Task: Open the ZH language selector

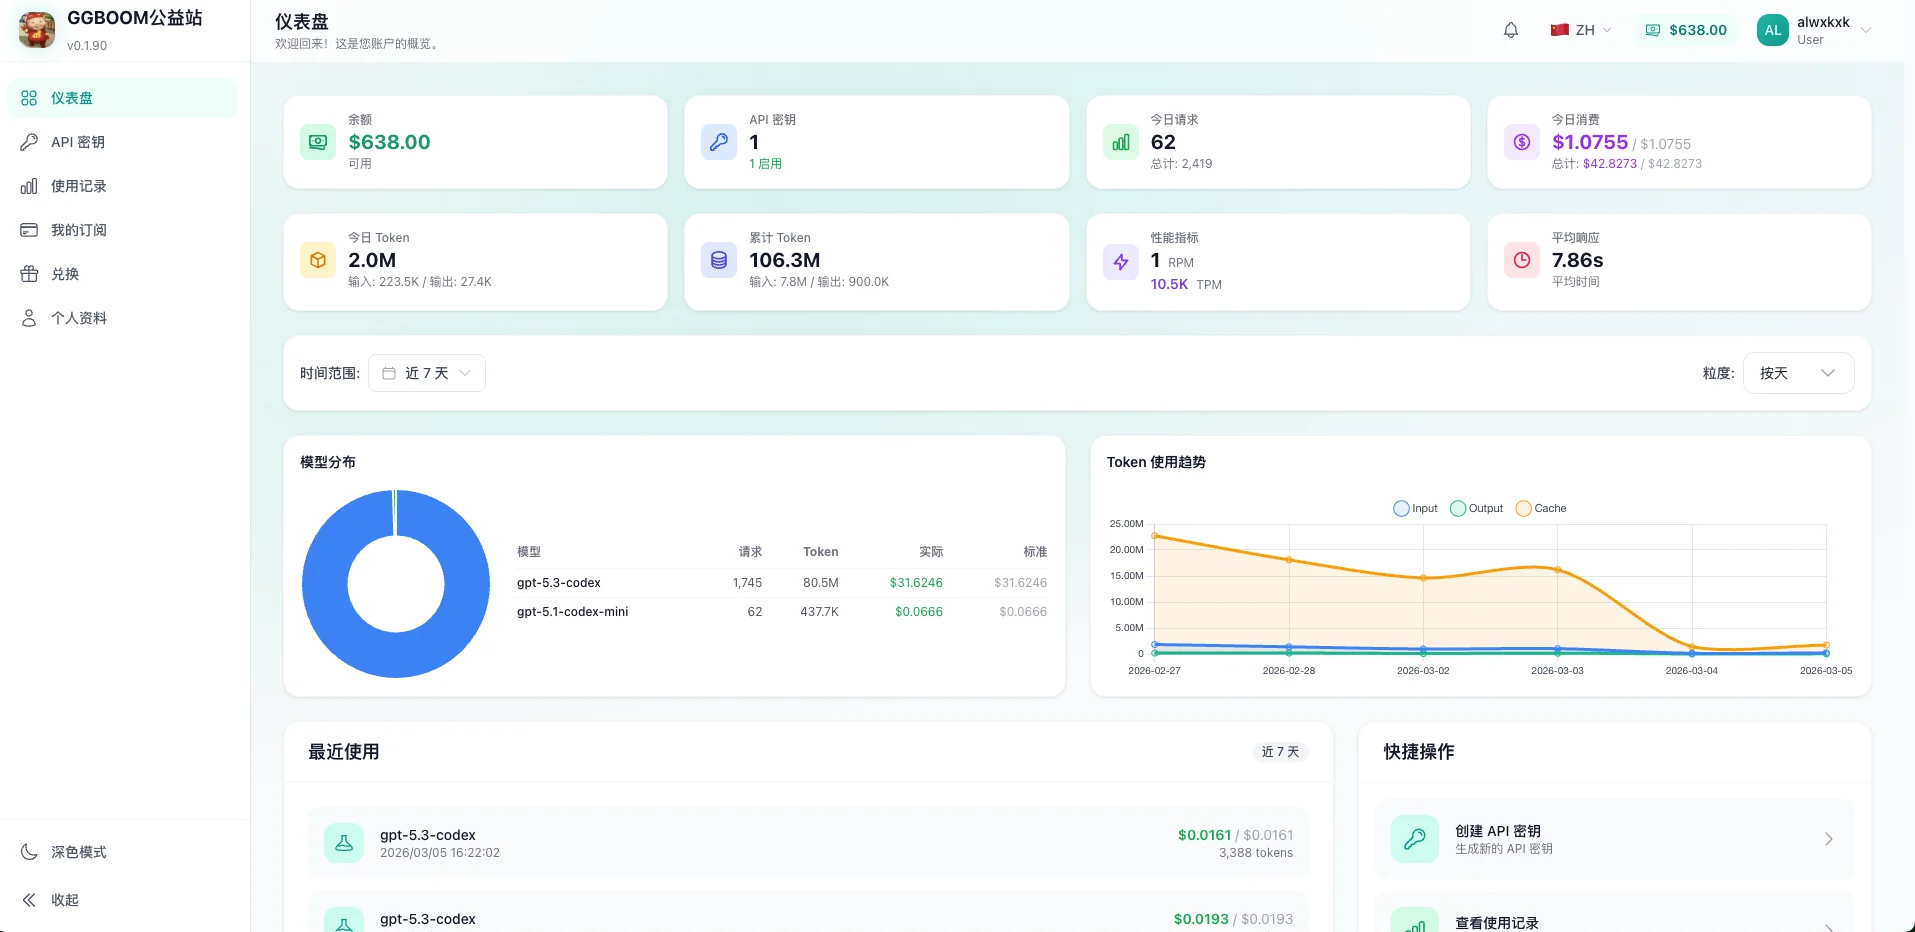Action: point(1581,30)
